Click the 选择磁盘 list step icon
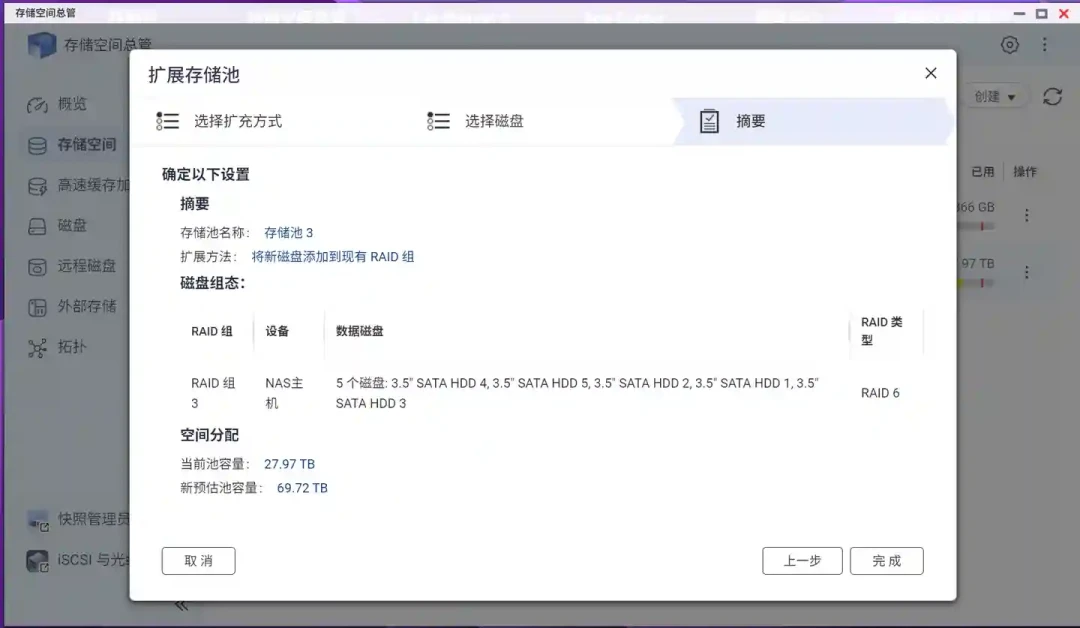1080x628 pixels. (x=438, y=121)
